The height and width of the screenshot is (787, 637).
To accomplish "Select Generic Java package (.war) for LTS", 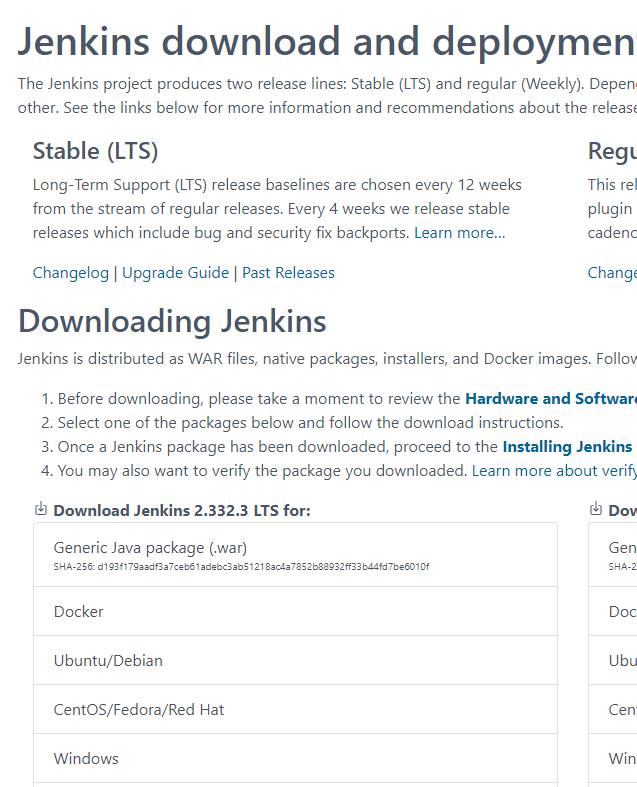I will pos(150,548).
